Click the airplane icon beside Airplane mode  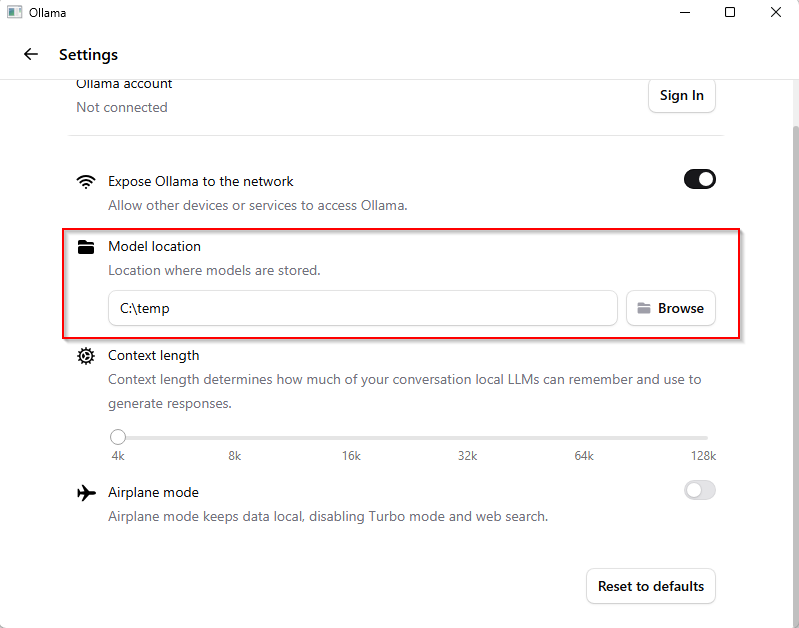point(87,493)
